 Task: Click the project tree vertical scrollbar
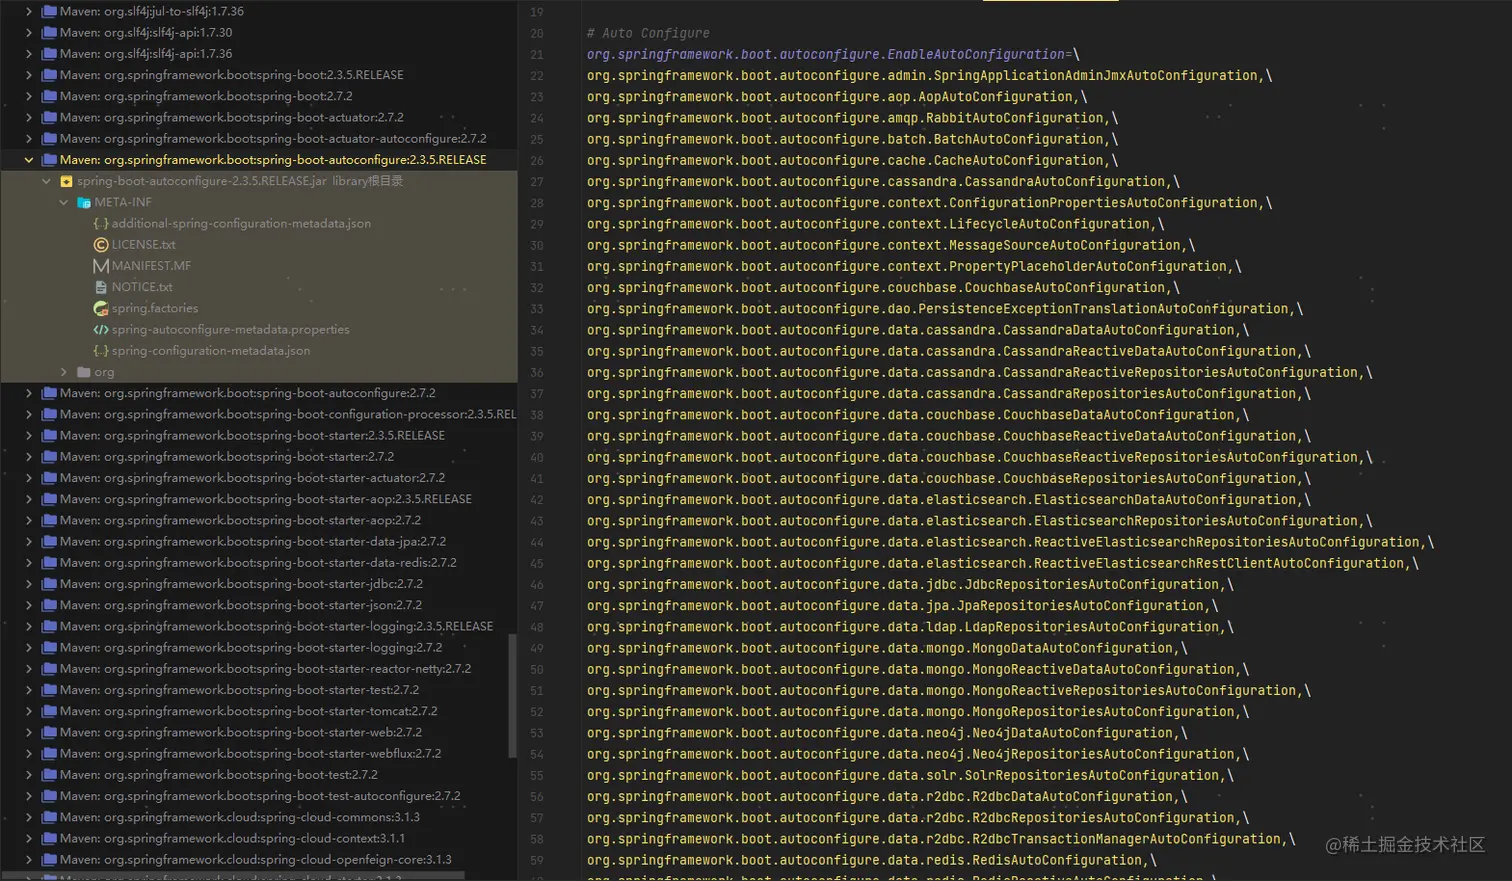click(x=513, y=696)
